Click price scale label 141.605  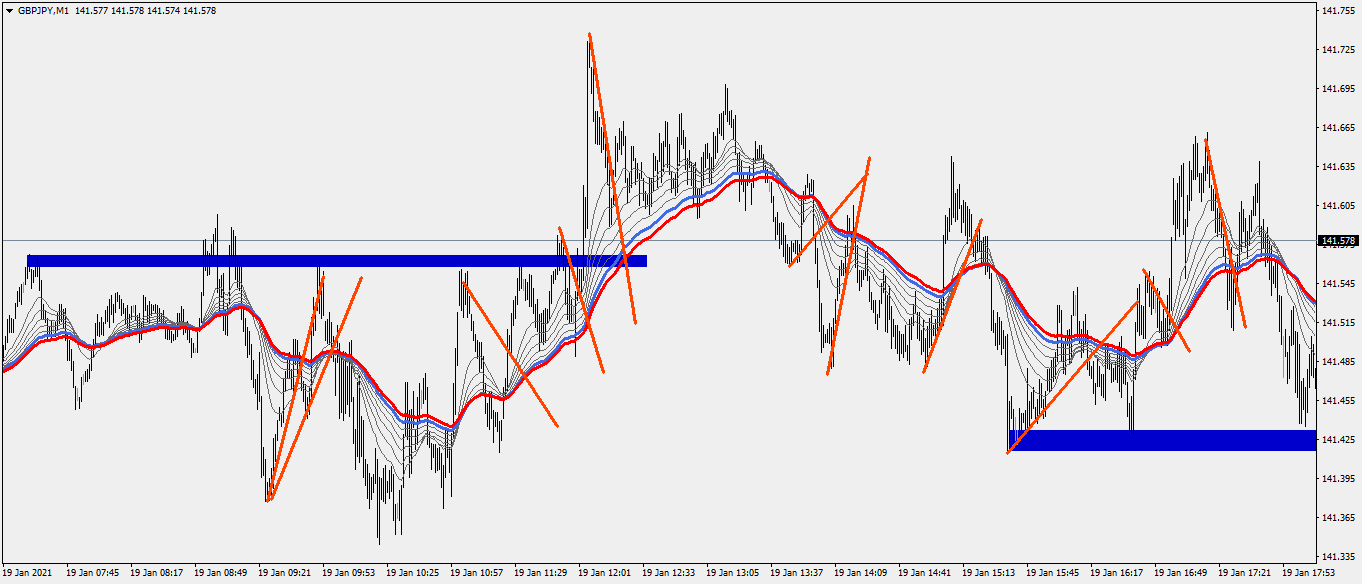click(x=1338, y=205)
